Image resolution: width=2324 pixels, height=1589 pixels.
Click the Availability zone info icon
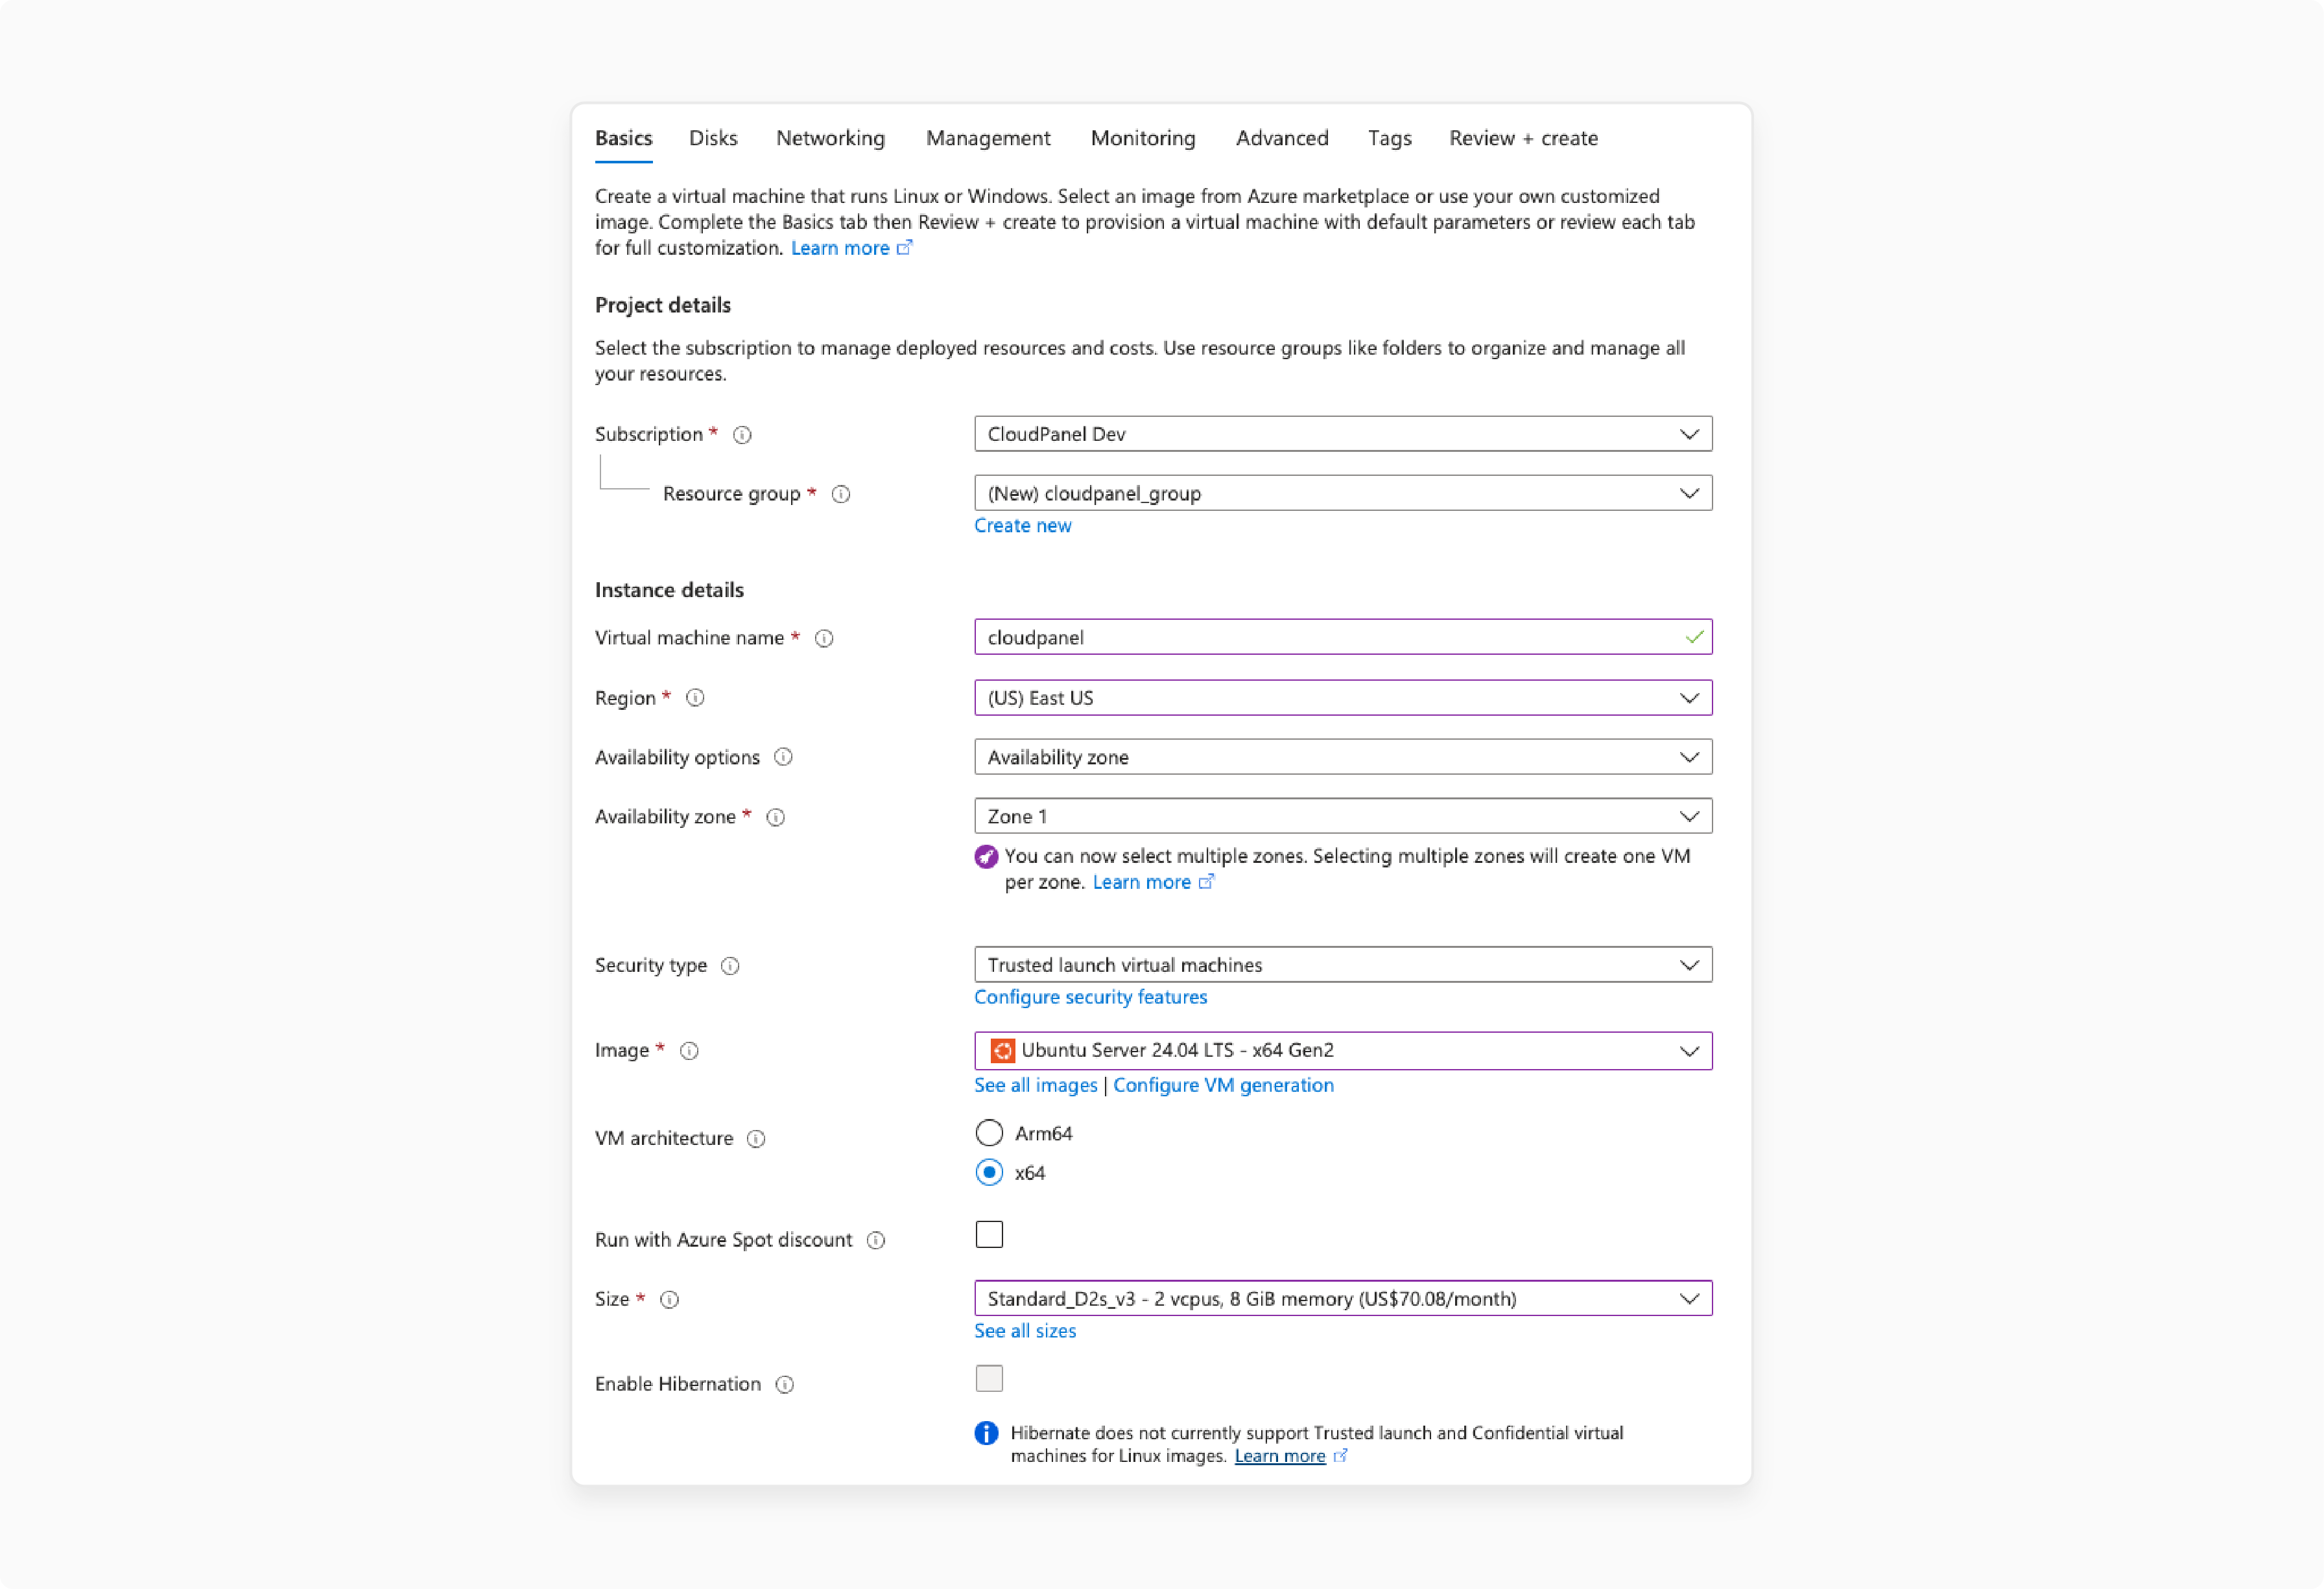775,817
